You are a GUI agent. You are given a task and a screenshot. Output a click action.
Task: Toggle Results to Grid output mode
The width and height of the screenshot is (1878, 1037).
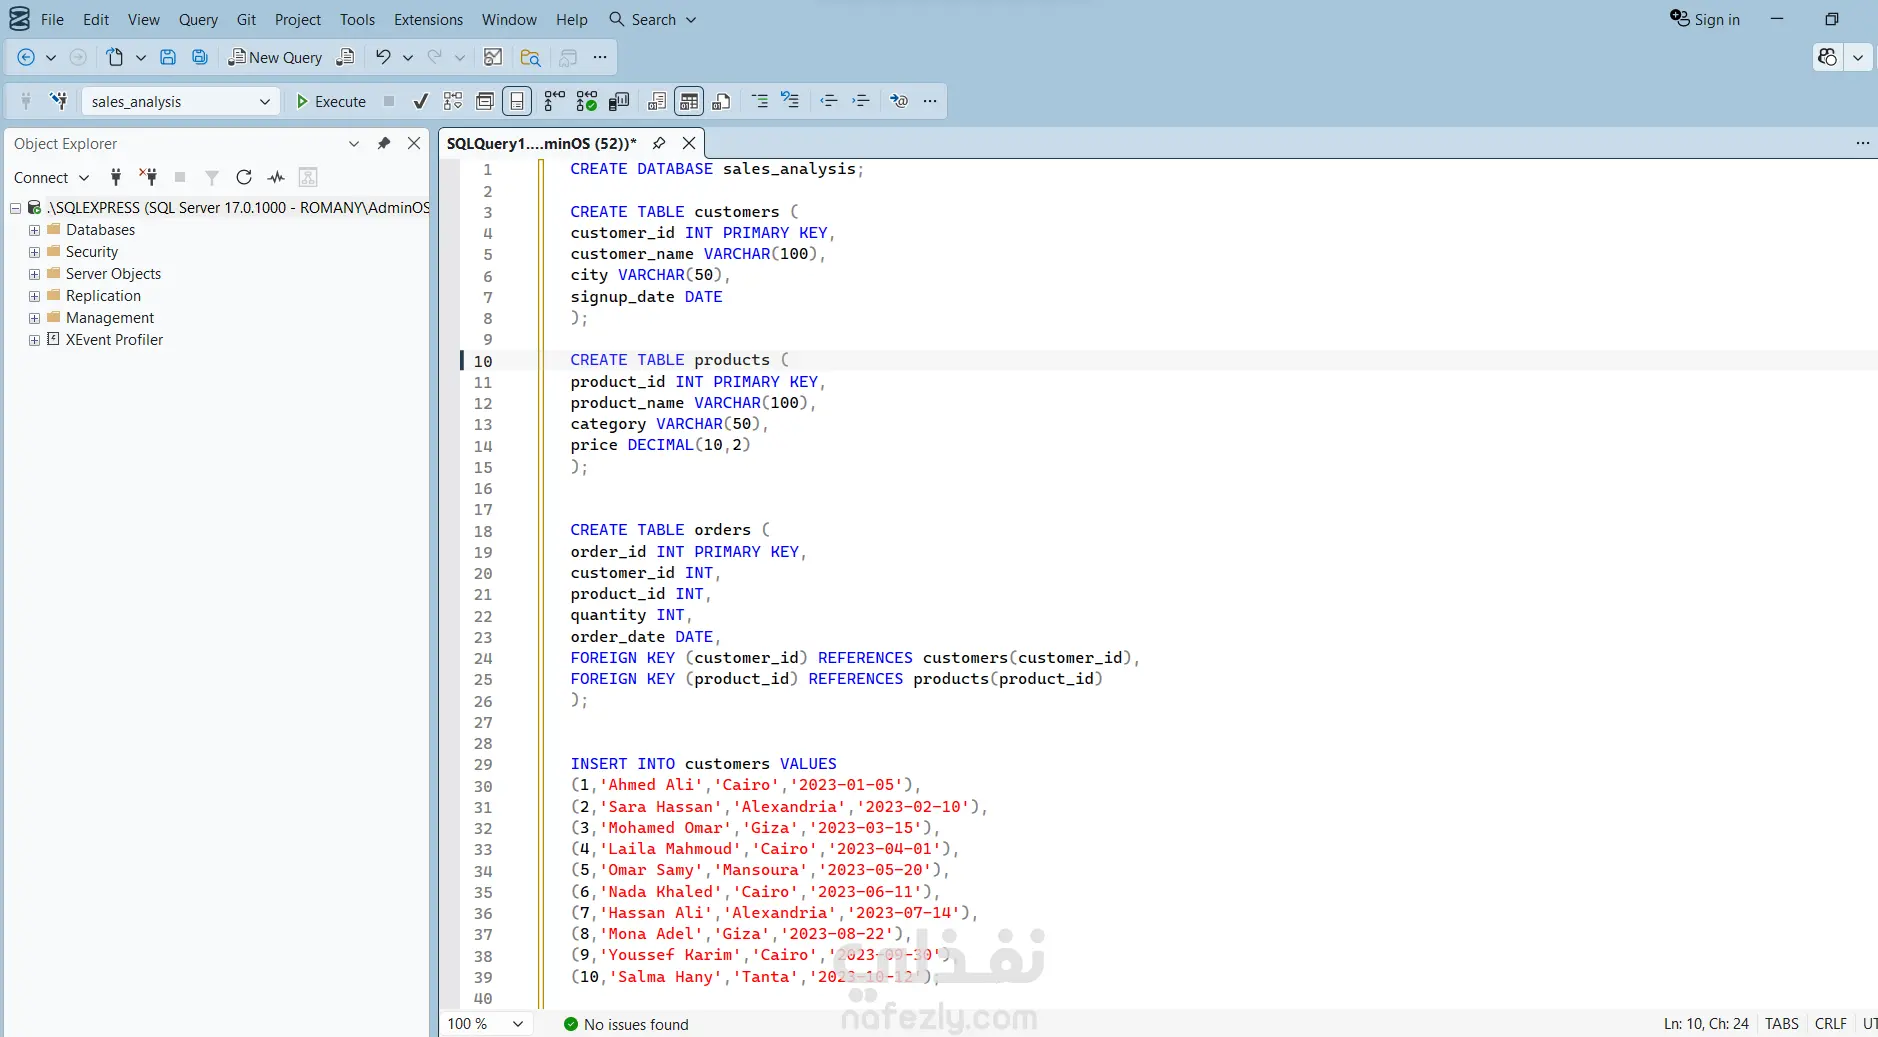[689, 101]
